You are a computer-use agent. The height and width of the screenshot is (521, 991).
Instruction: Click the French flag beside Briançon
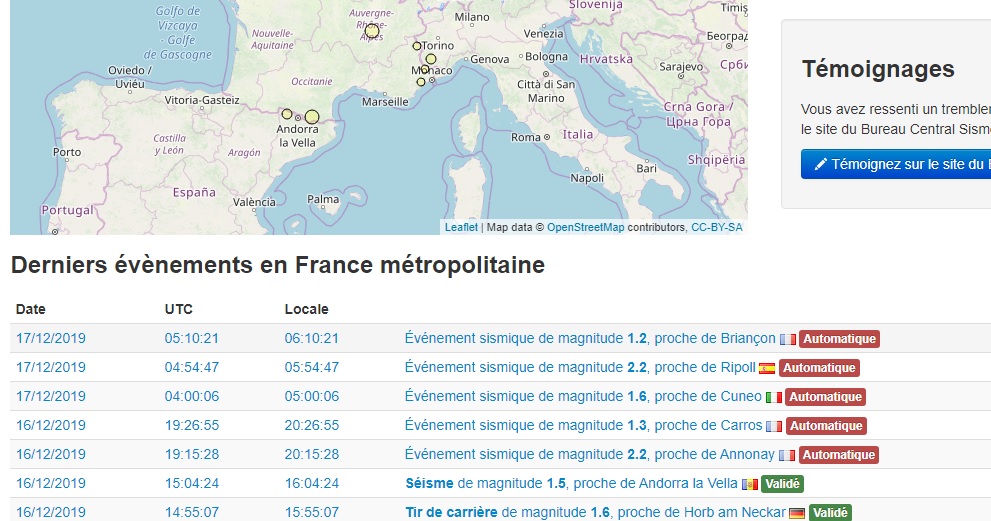788,339
